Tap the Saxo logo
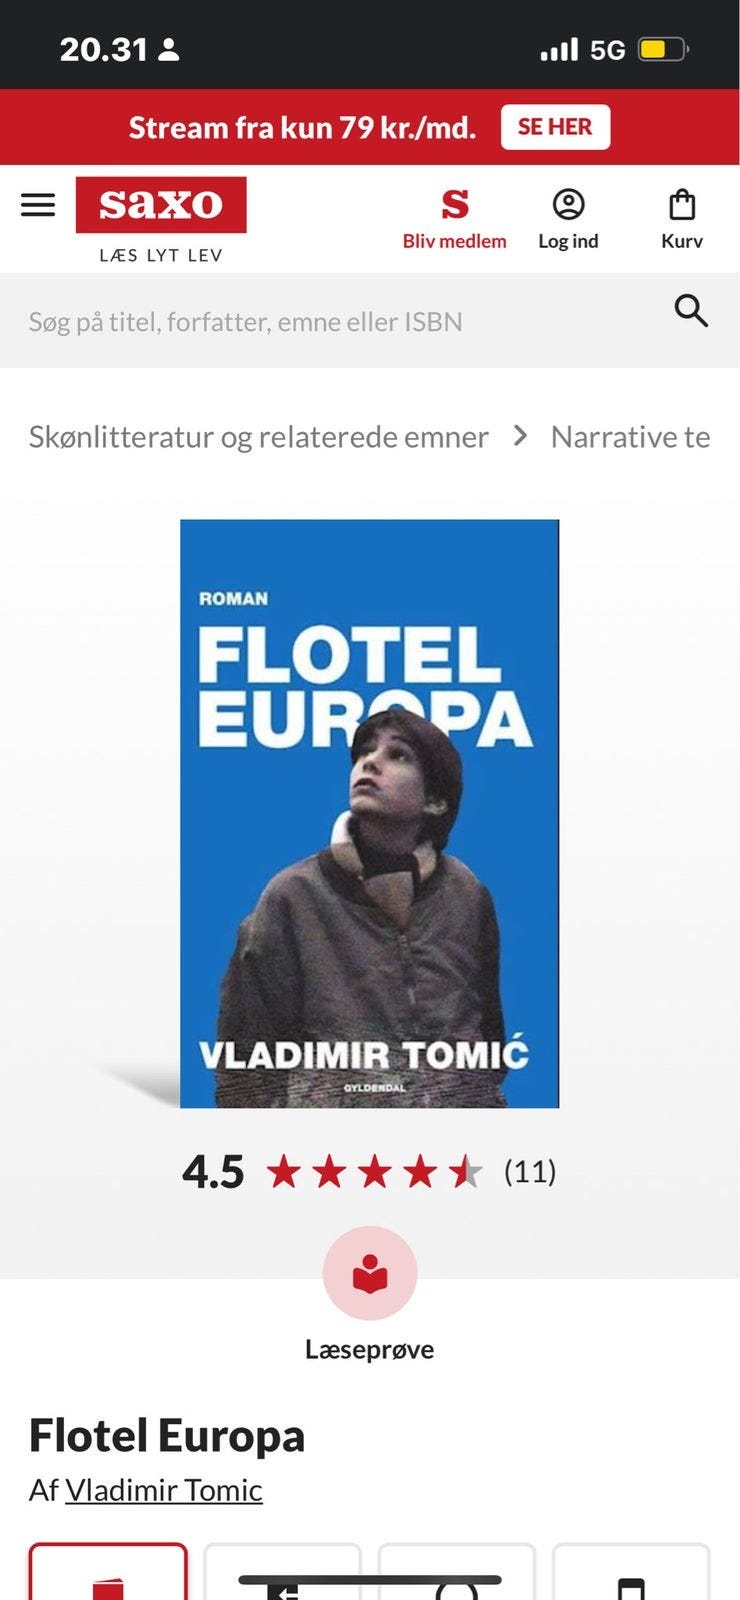740x1600 pixels. pos(161,205)
